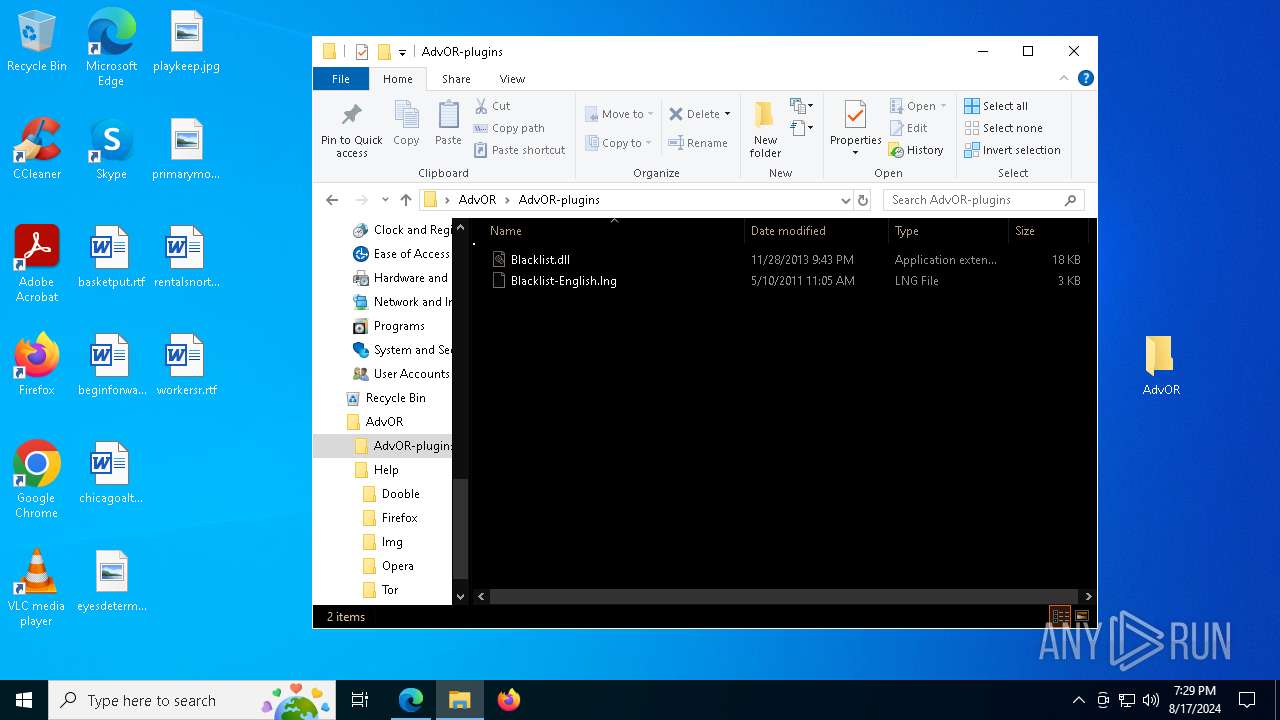Click the horizontal scrollbar of file list

click(x=784, y=596)
